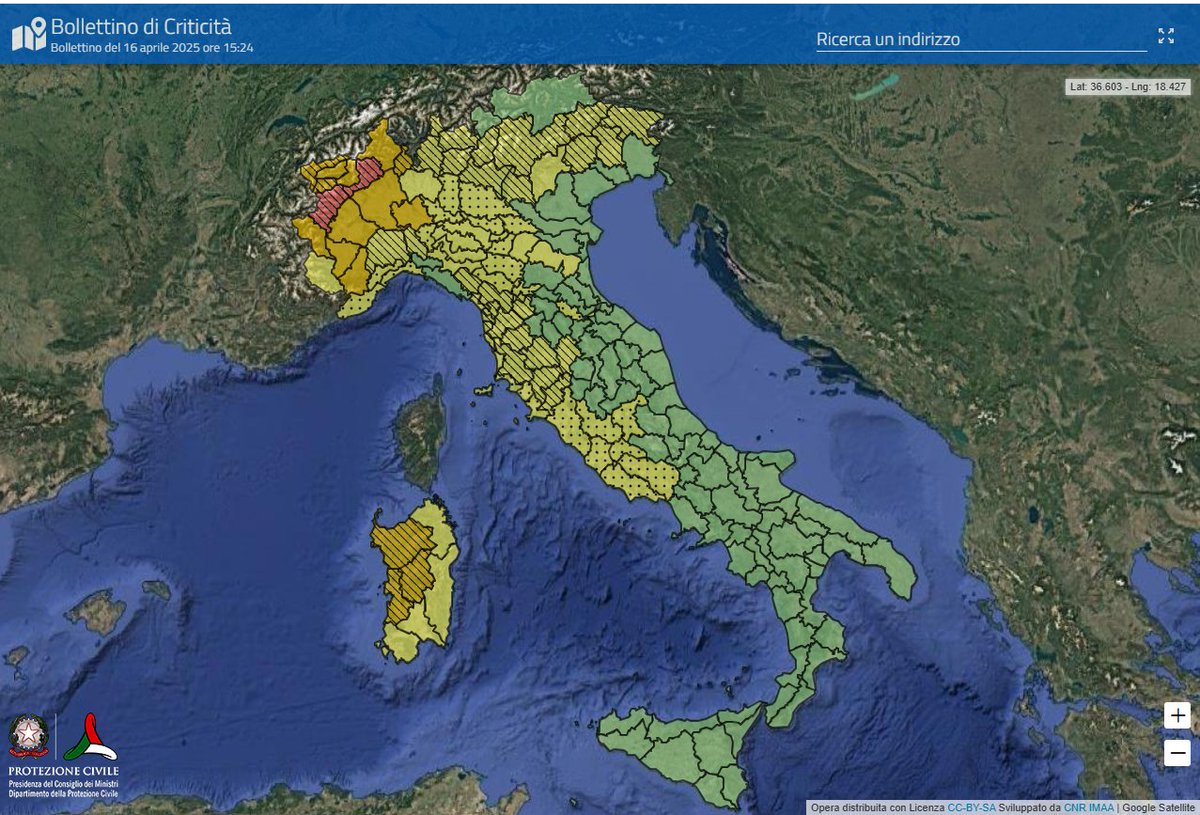Click the Lat Lng coordinates readout
1200x815 pixels.
[x=1128, y=87]
